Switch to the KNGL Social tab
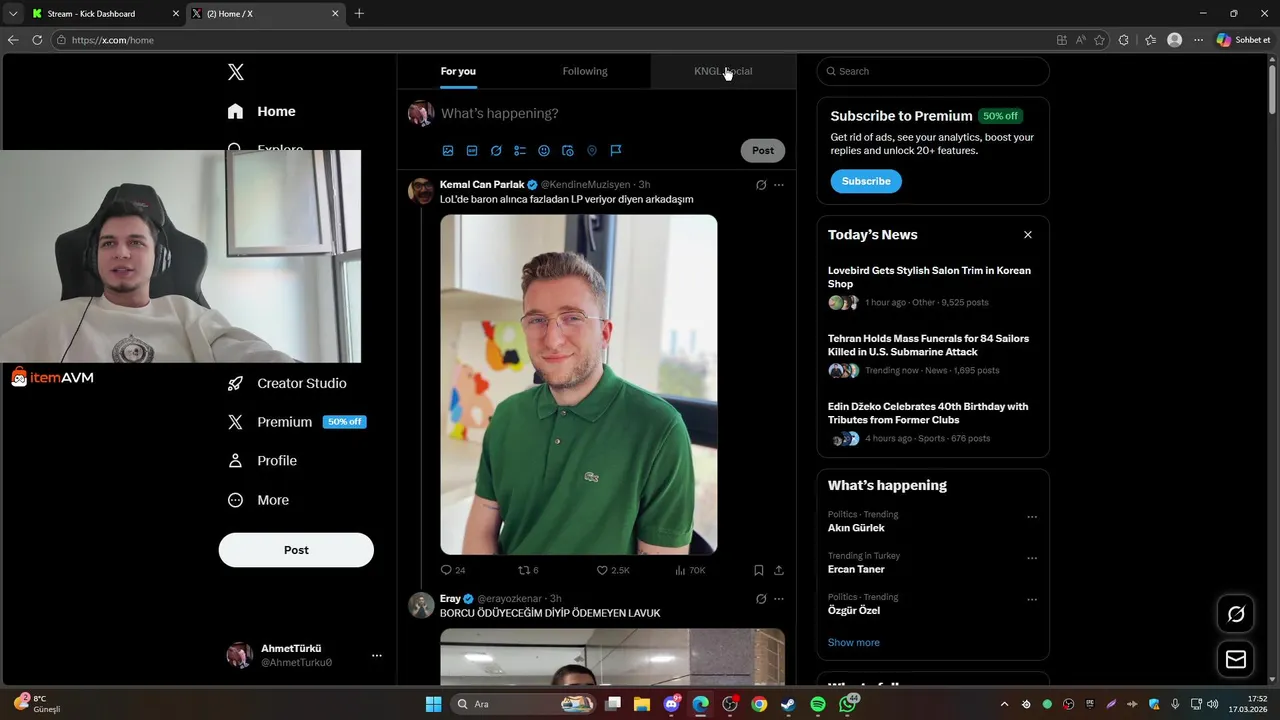 coord(723,71)
